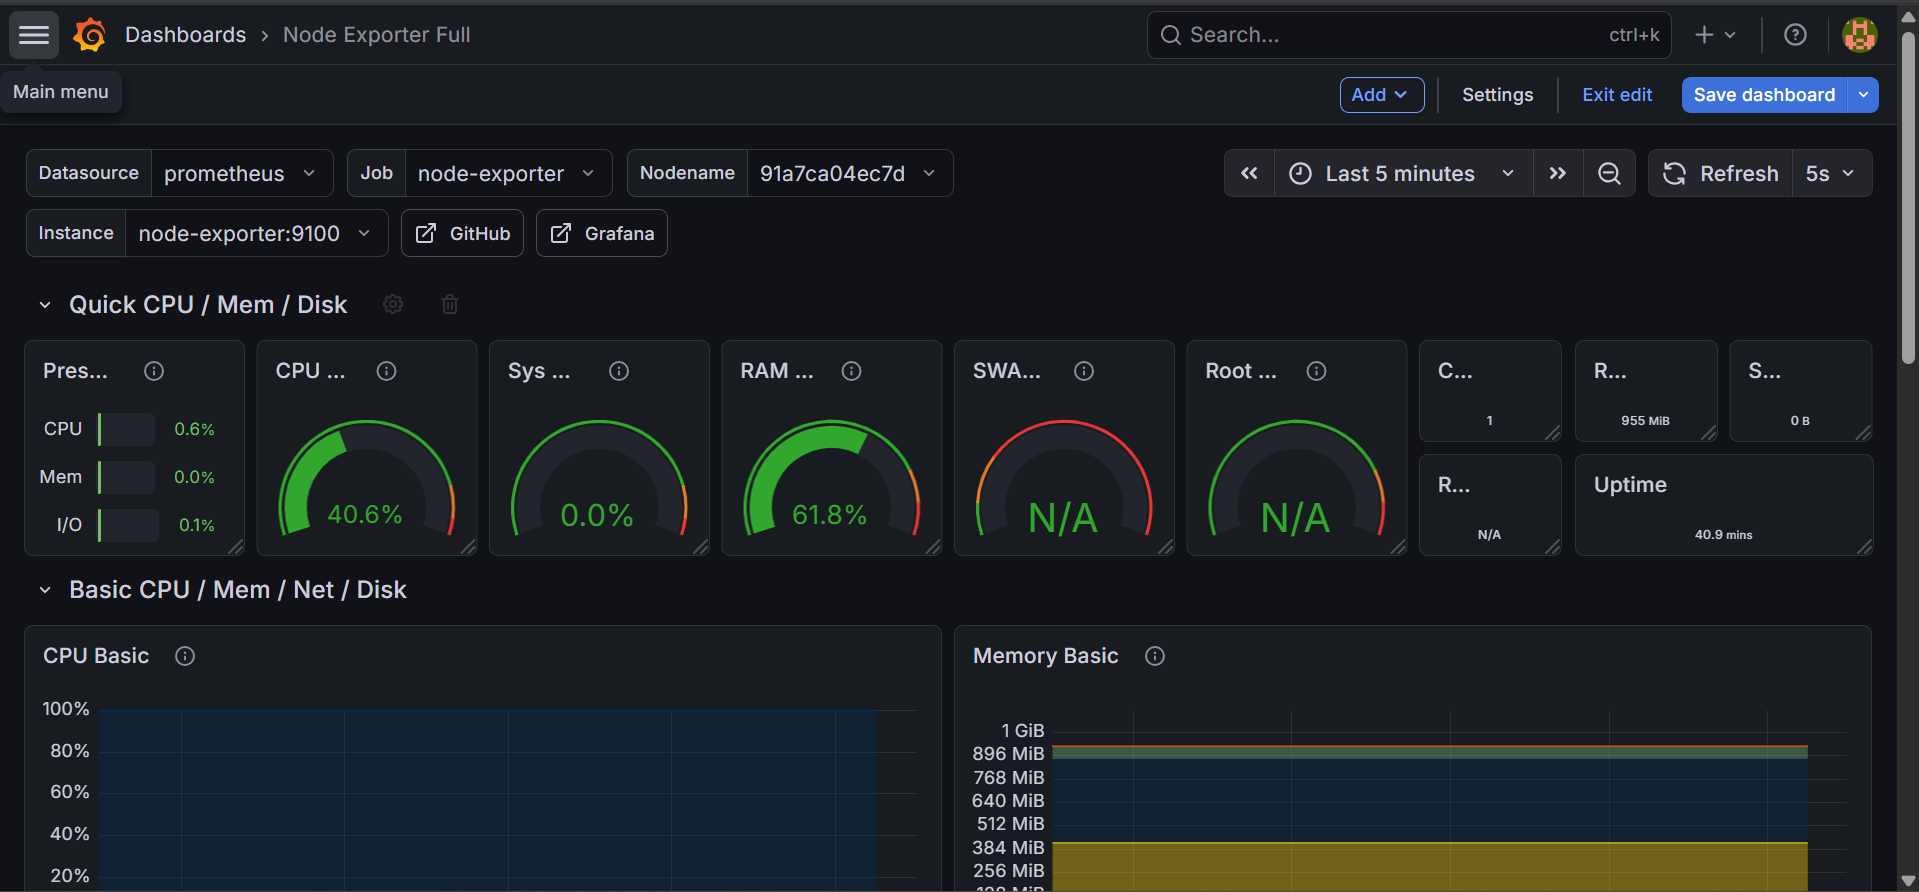Show info for CPU Busy gauge panel
This screenshot has width=1919, height=892.
click(x=387, y=371)
